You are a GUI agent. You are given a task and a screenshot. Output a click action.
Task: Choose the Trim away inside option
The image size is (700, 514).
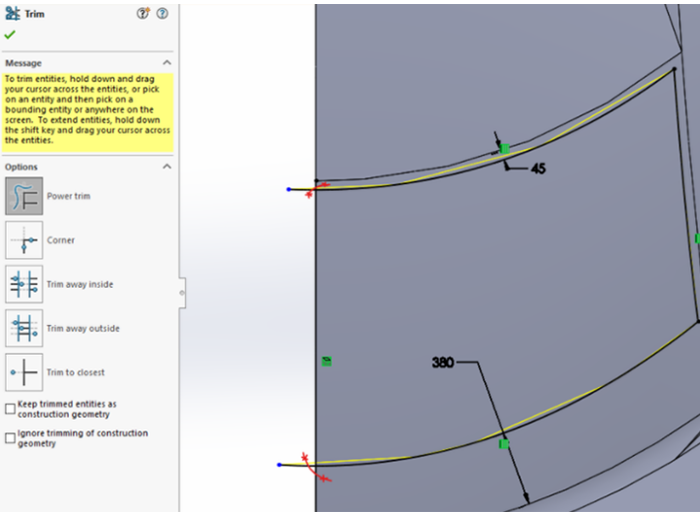tap(24, 284)
